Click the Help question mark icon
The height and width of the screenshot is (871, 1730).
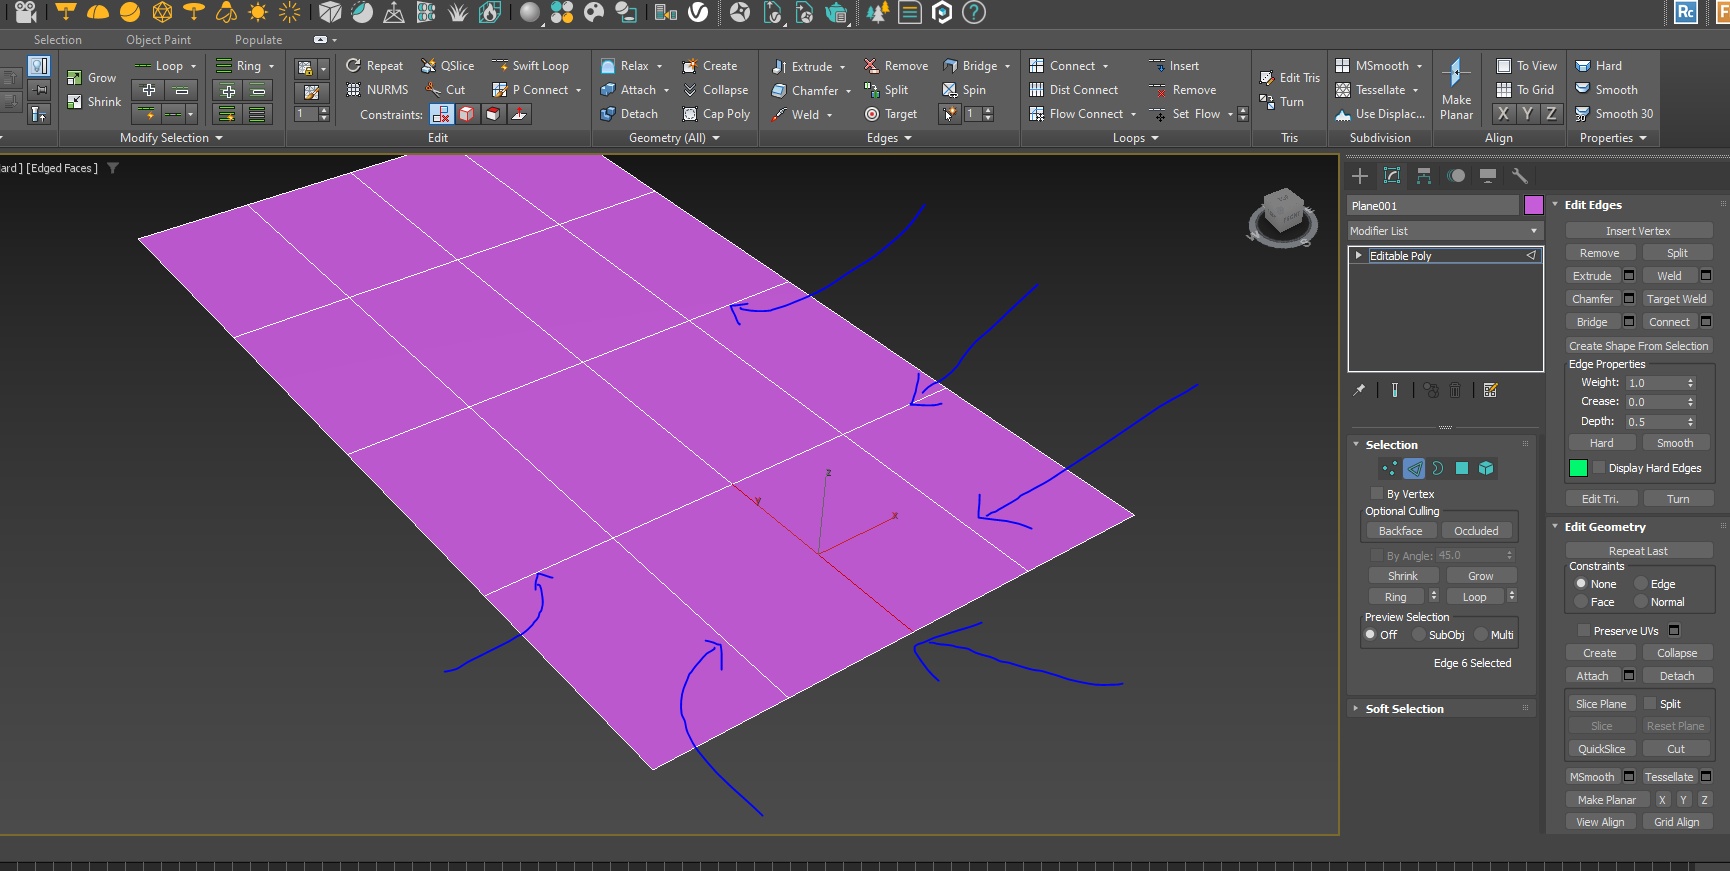[974, 12]
